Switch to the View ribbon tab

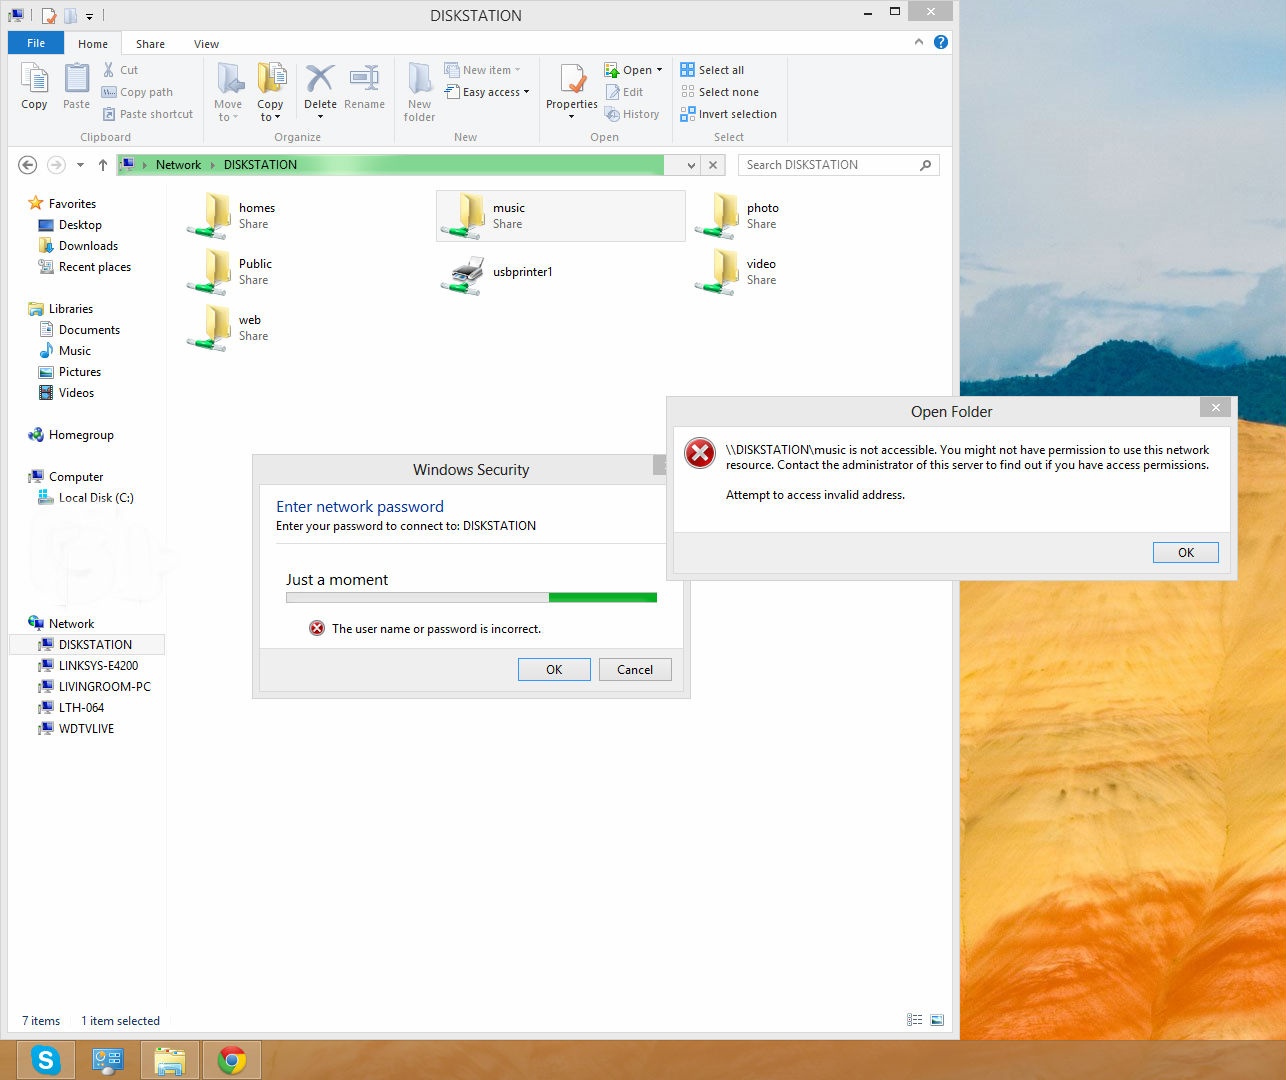(207, 43)
